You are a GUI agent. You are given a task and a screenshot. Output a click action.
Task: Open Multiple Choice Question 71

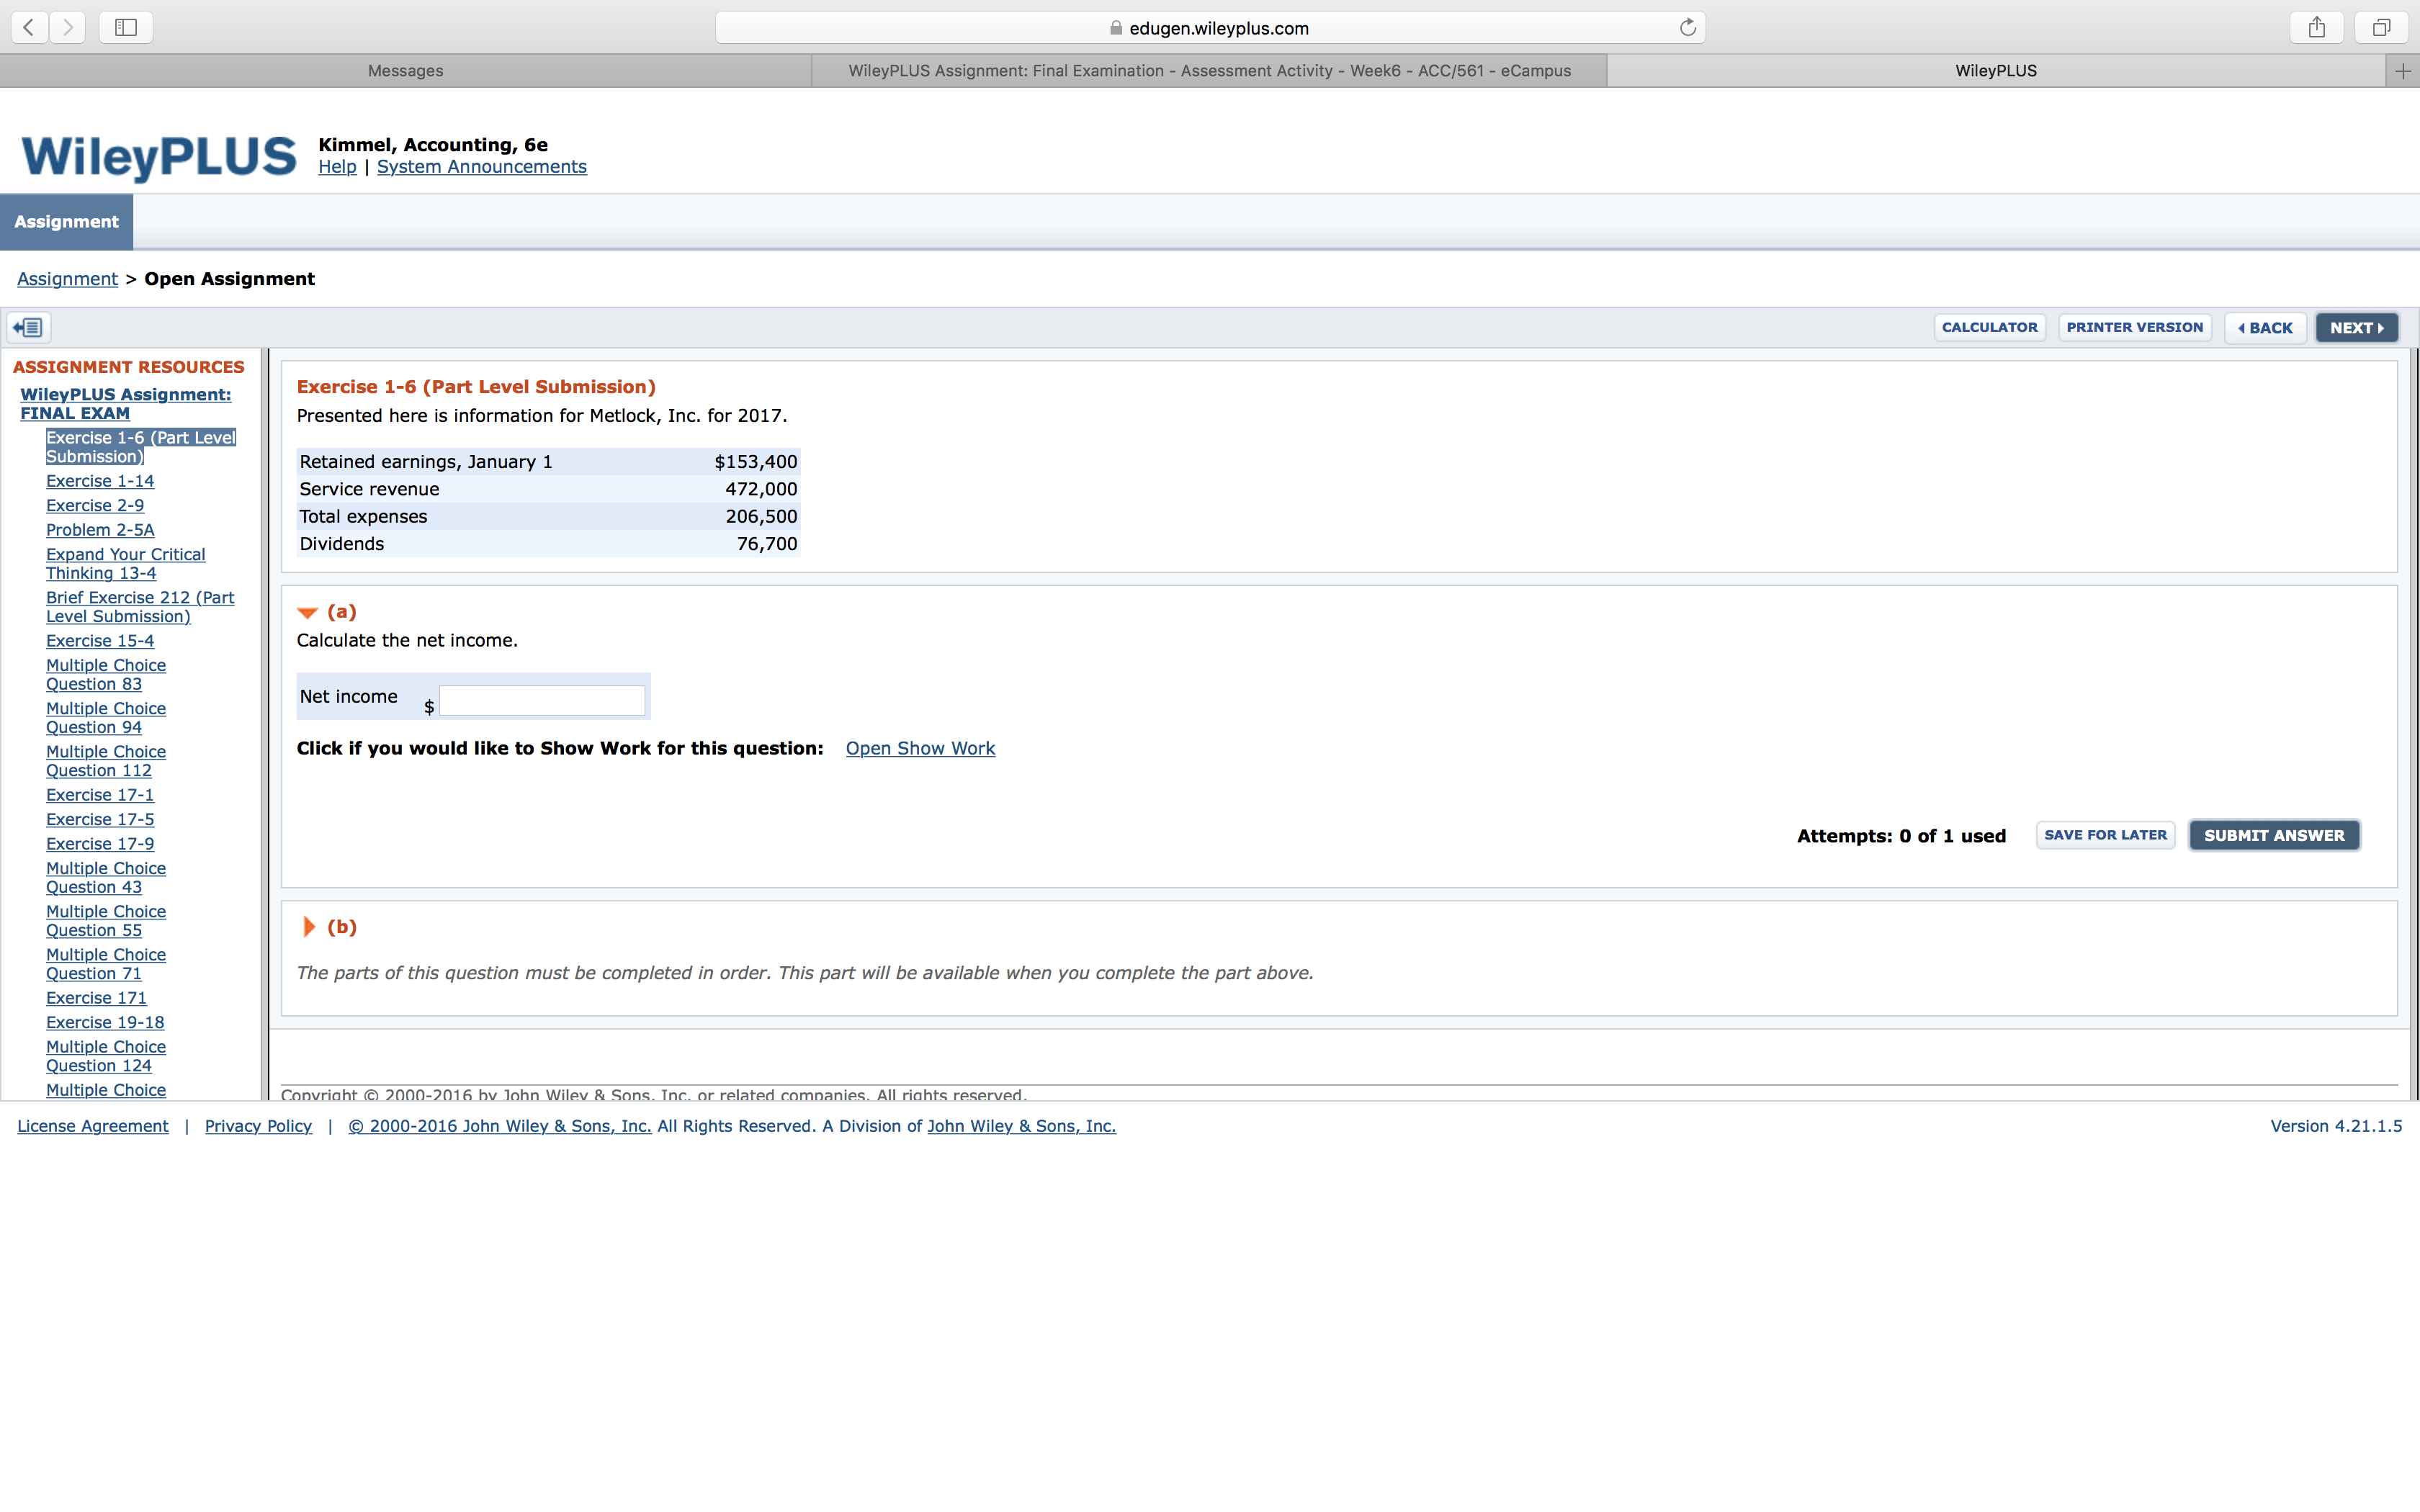pos(106,964)
